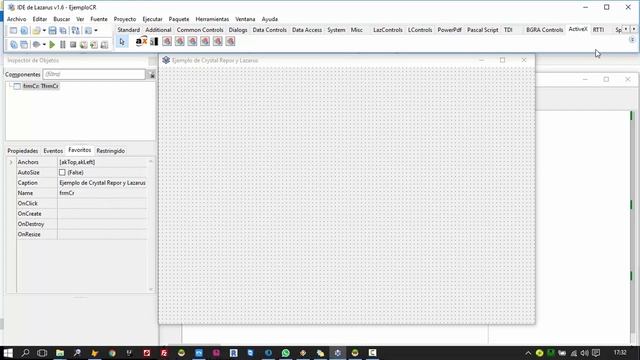Switch to the Additional palette tab
640x360 pixels.
[x=158, y=30]
